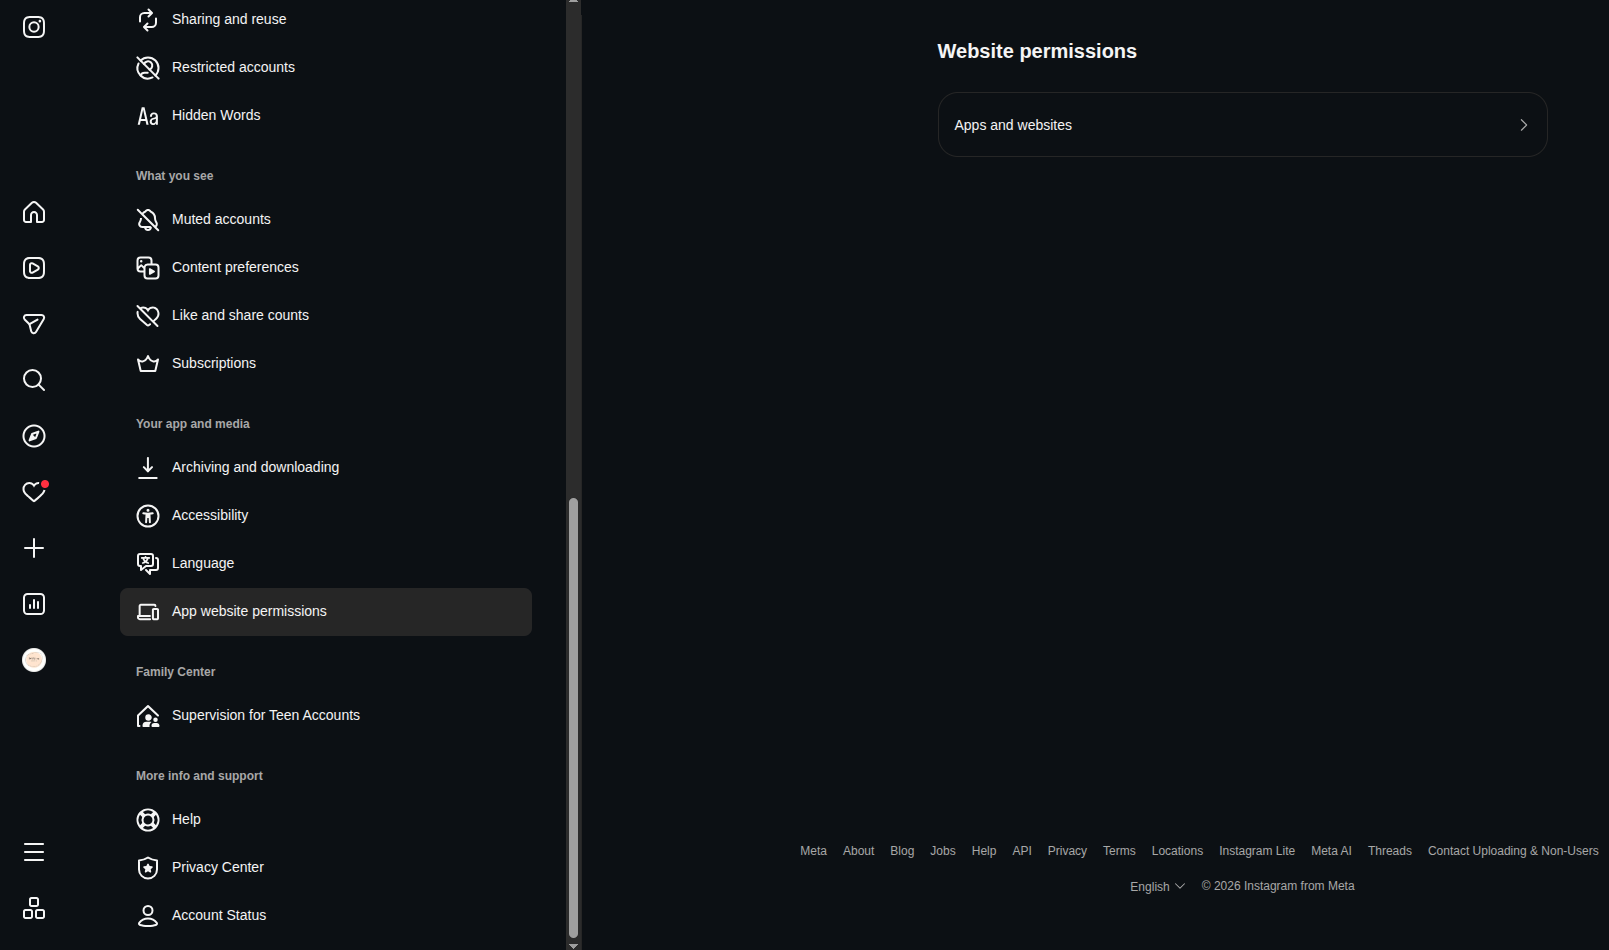Open Supervision for Teen Accounts
Image resolution: width=1609 pixels, height=950 pixels.
pos(326,715)
